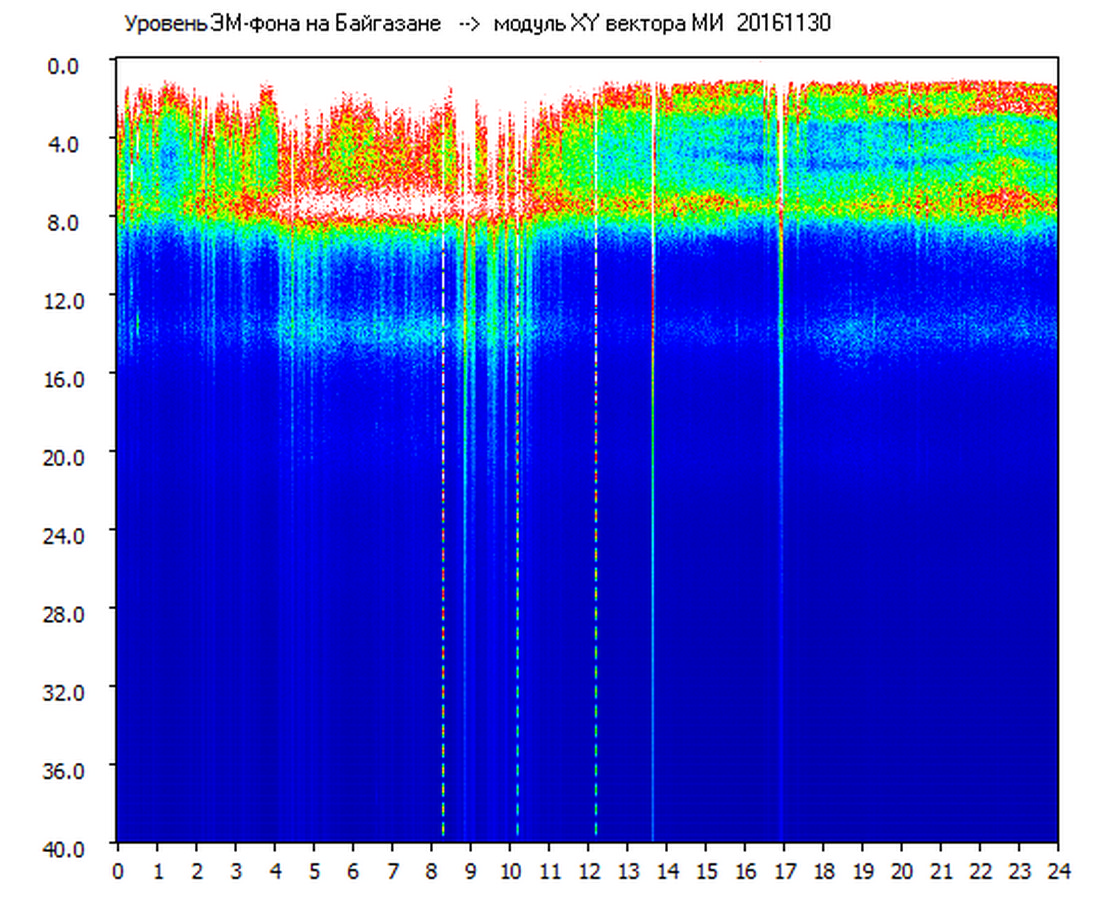Click the dashed vertical marker near hour 8.3
Screen dimensions: 1096x900
pos(443,600)
